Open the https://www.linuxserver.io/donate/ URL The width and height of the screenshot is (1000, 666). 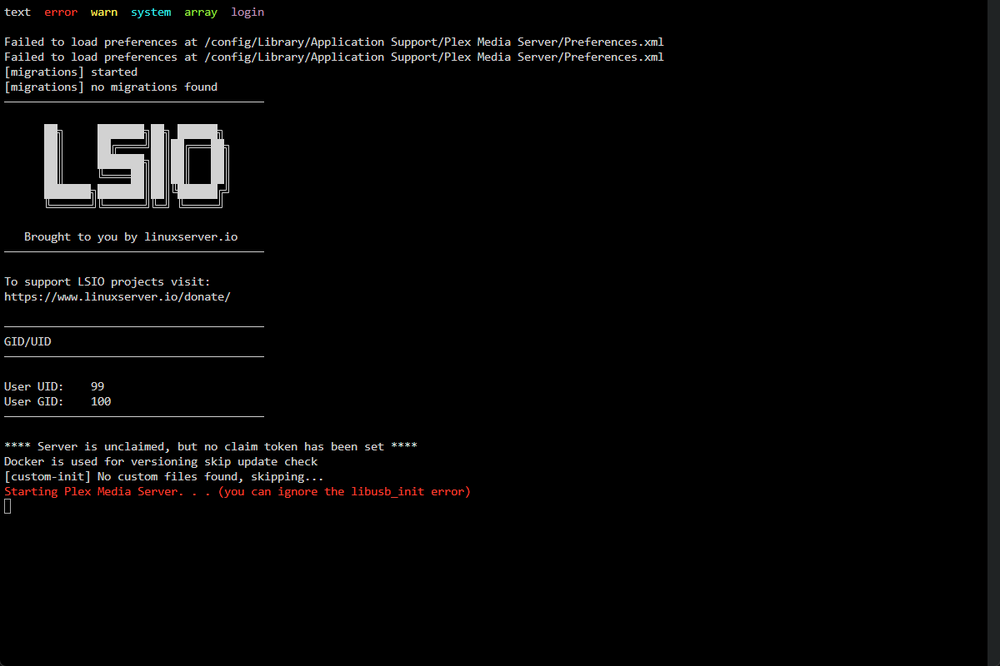click(117, 297)
